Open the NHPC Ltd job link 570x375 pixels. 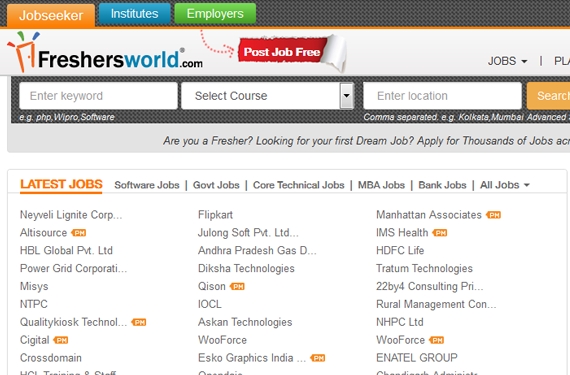400,322
